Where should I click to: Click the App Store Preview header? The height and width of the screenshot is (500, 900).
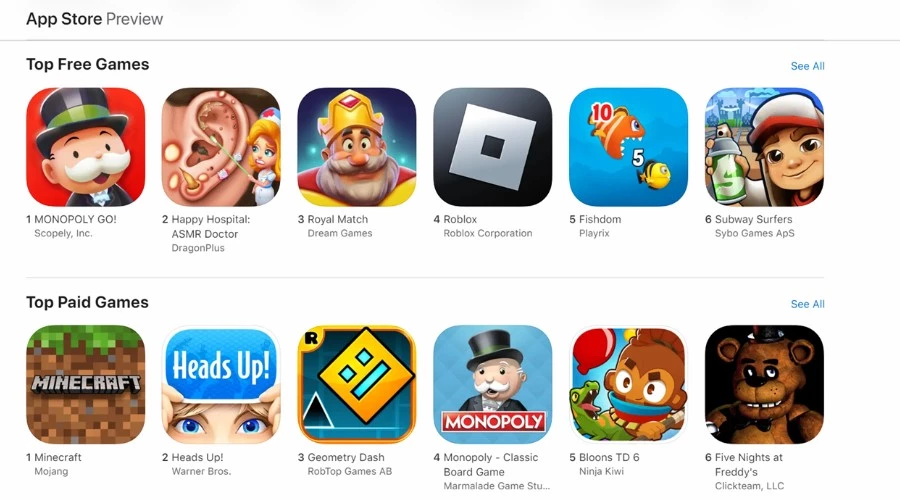click(95, 19)
